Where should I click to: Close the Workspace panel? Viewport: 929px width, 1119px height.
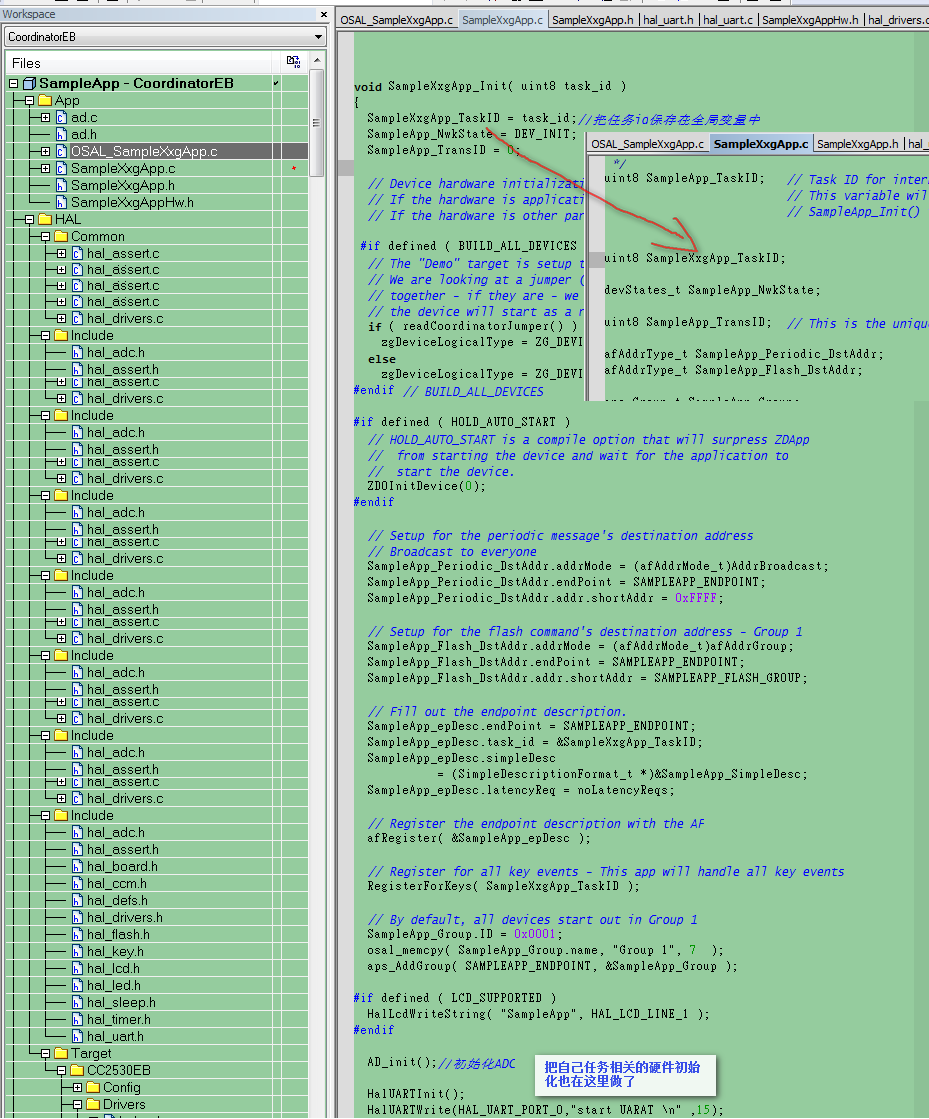click(324, 14)
